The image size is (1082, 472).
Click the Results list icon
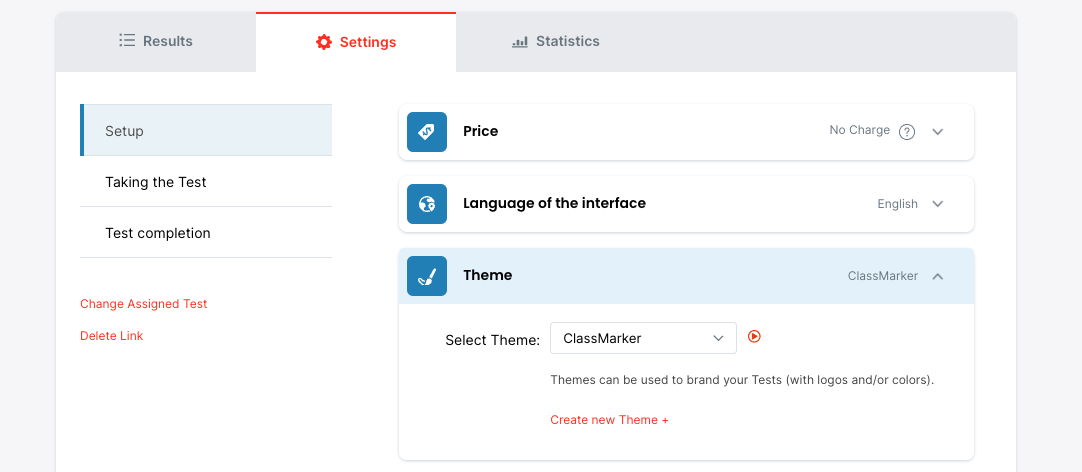point(127,41)
